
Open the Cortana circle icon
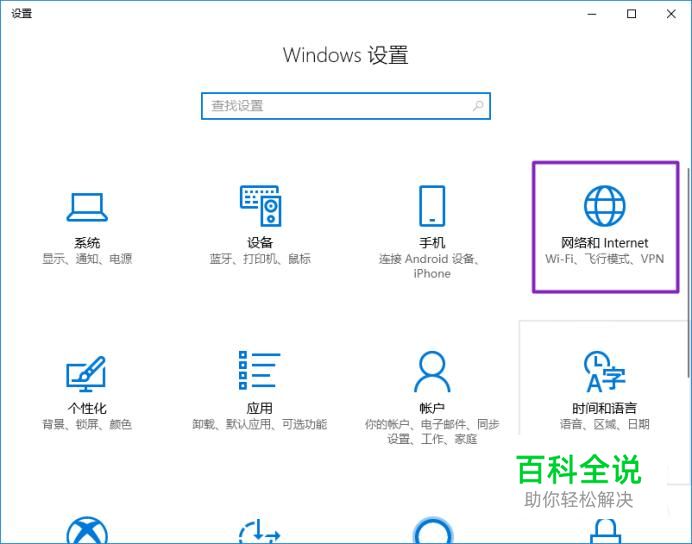(432, 530)
